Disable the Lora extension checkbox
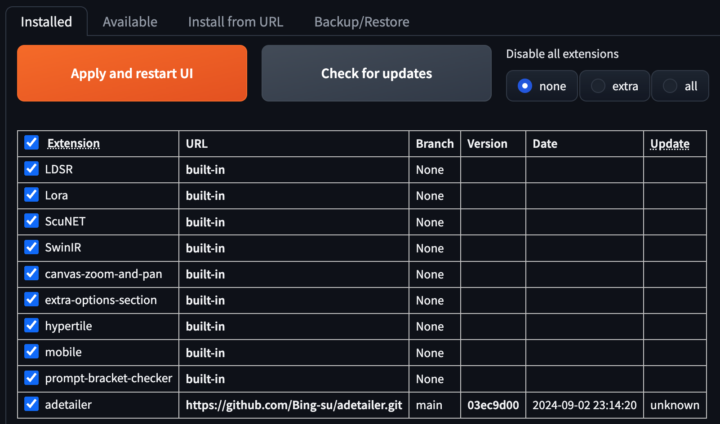This screenshot has height=424, width=720. [31, 195]
